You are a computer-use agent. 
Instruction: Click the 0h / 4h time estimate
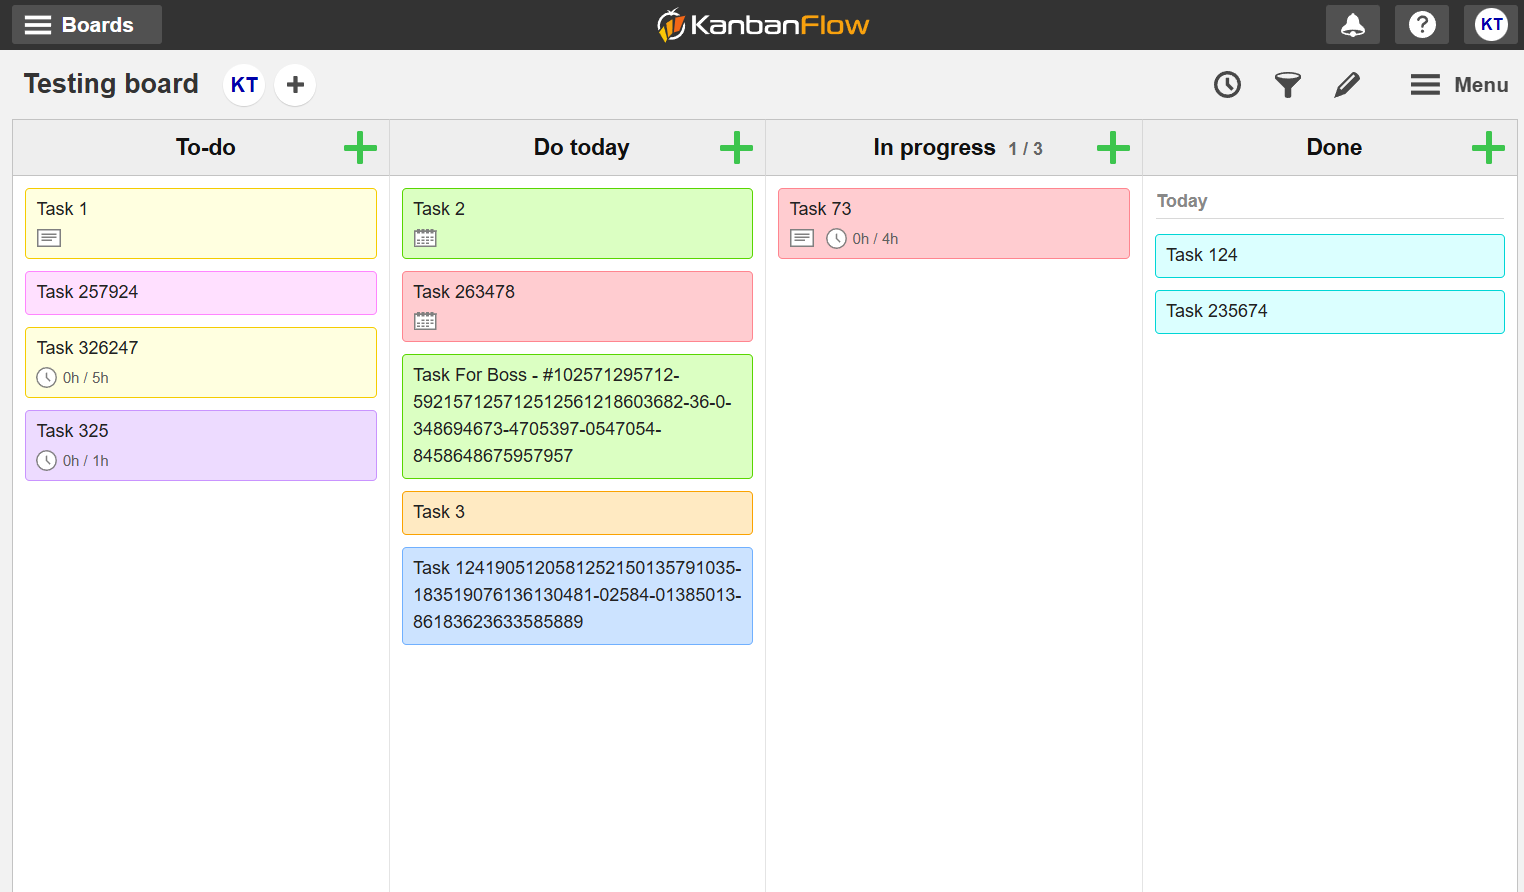click(x=875, y=239)
